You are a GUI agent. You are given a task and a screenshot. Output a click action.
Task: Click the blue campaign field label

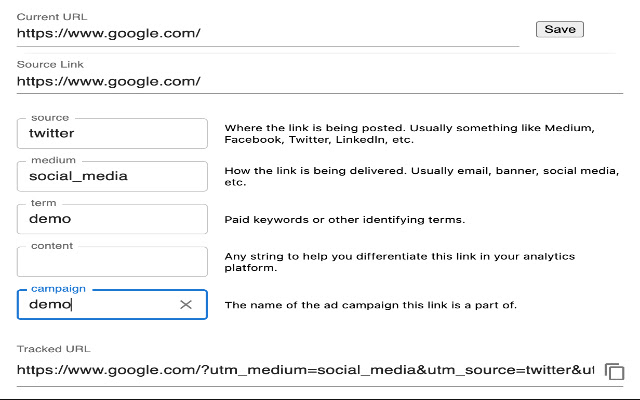pos(58,289)
